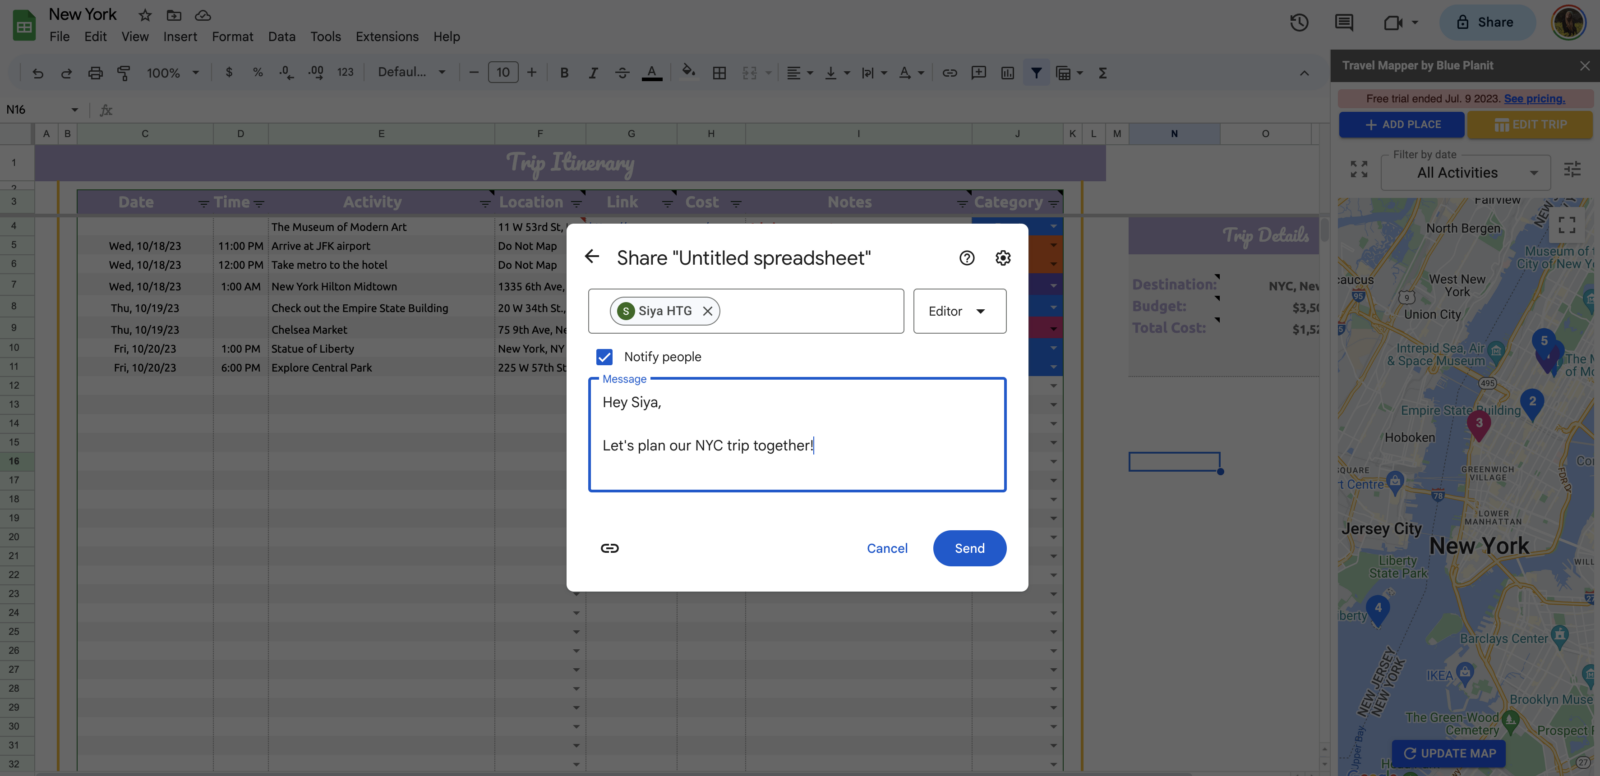This screenshot has height=776, width=1600.
Task: Open share settings gear icon
Action: 1003,258
